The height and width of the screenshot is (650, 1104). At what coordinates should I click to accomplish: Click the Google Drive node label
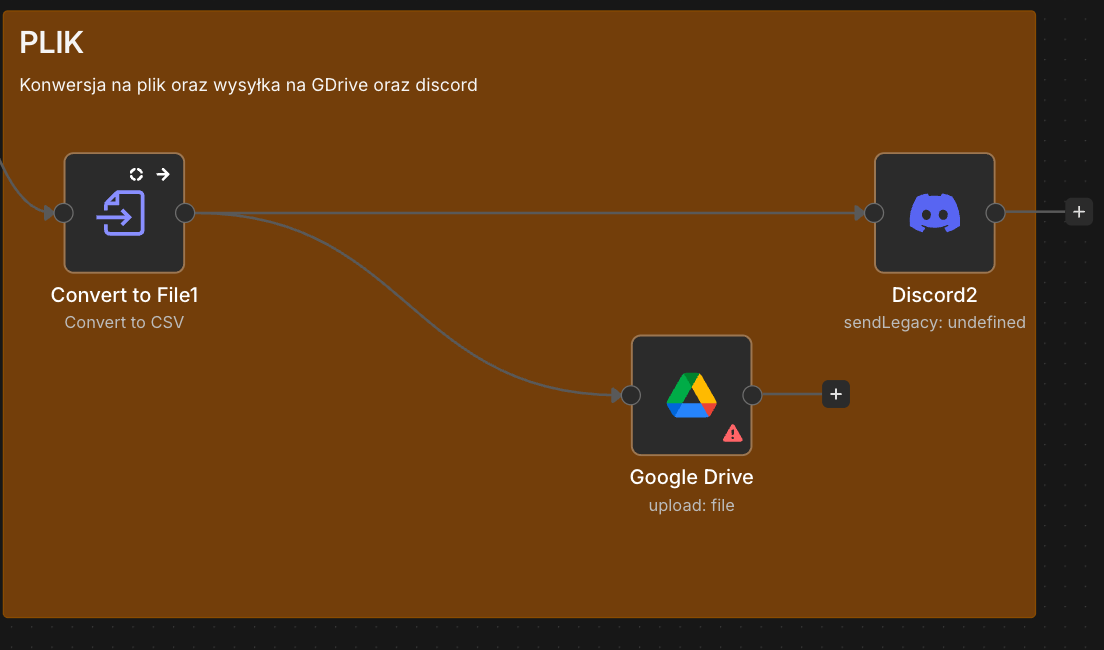691,477
